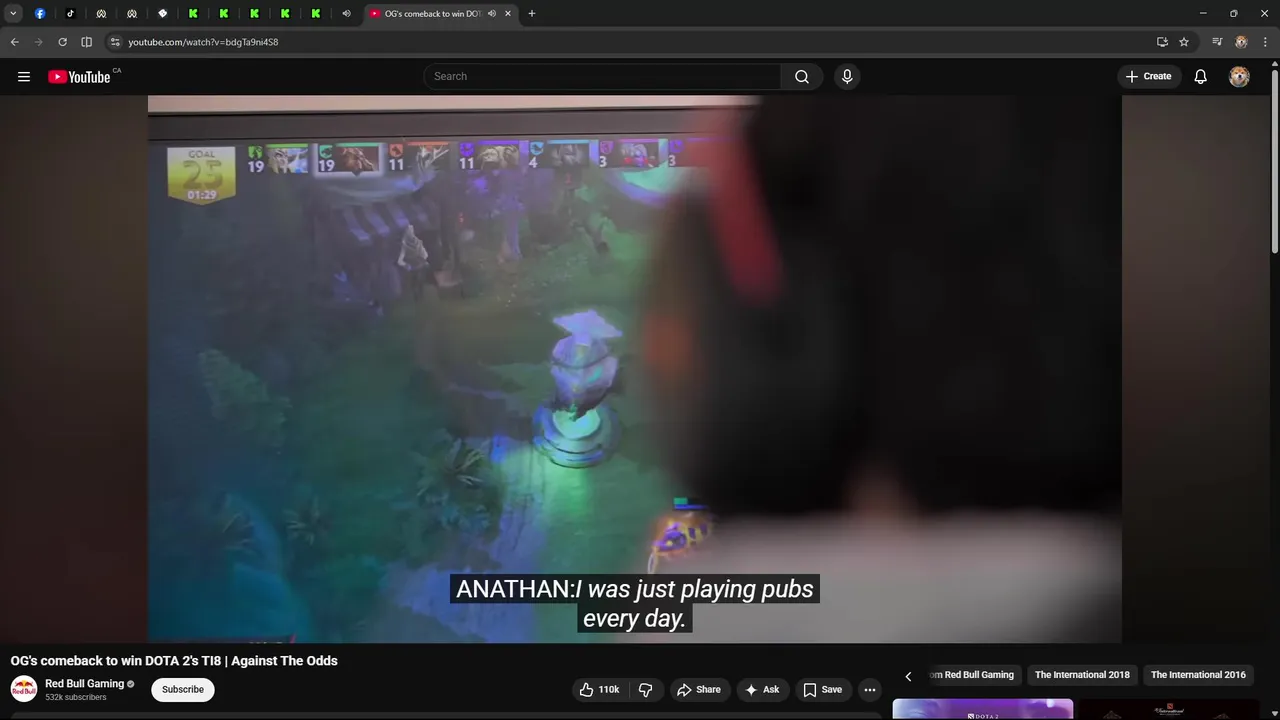1280x720 pixels.
Task: Mute the YouTube tab audio
Action: tap(492, 14)
